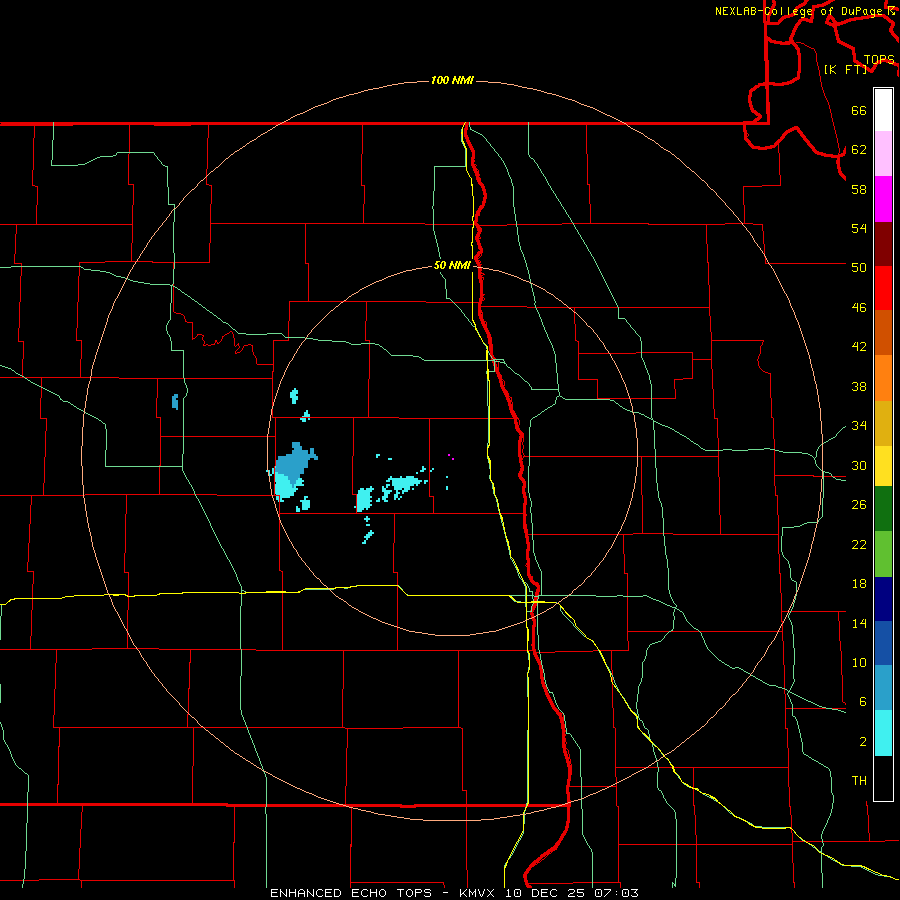Click the light pink legend swatch
Screen dimensions: 900x900
(x=883, y=154)
